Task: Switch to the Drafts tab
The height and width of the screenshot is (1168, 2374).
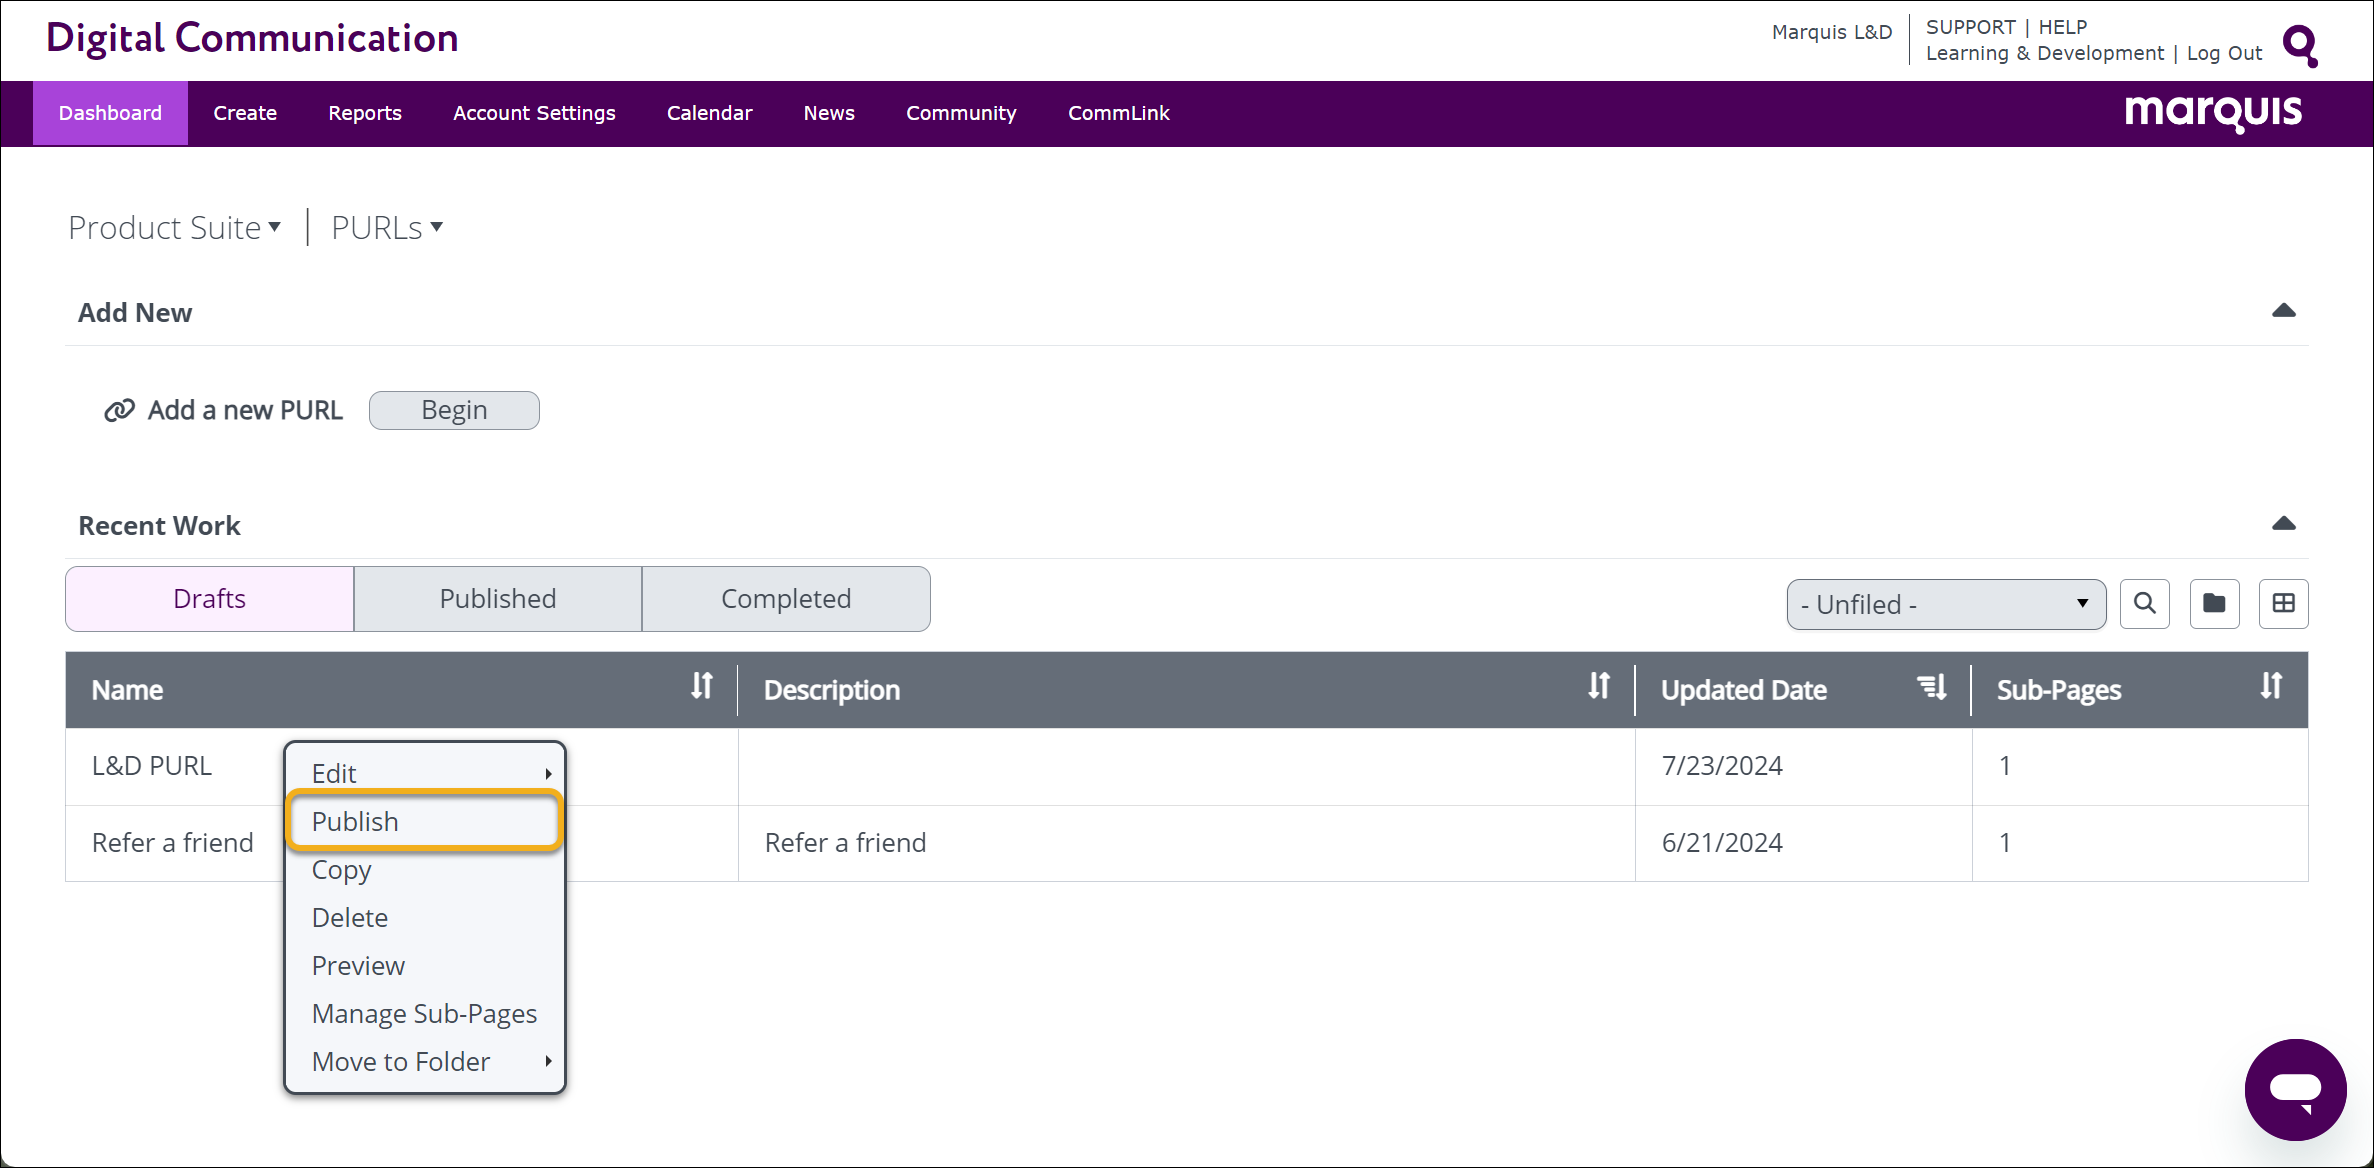Action: coord(209,599)
